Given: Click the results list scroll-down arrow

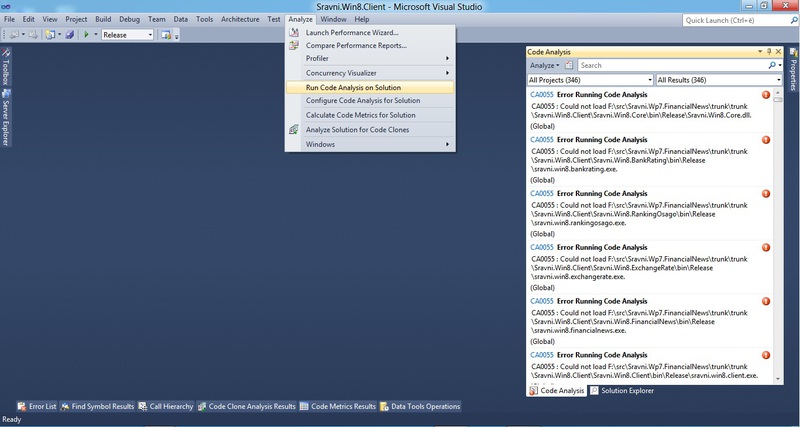Looking at the screenshot, I should (778, 379).
